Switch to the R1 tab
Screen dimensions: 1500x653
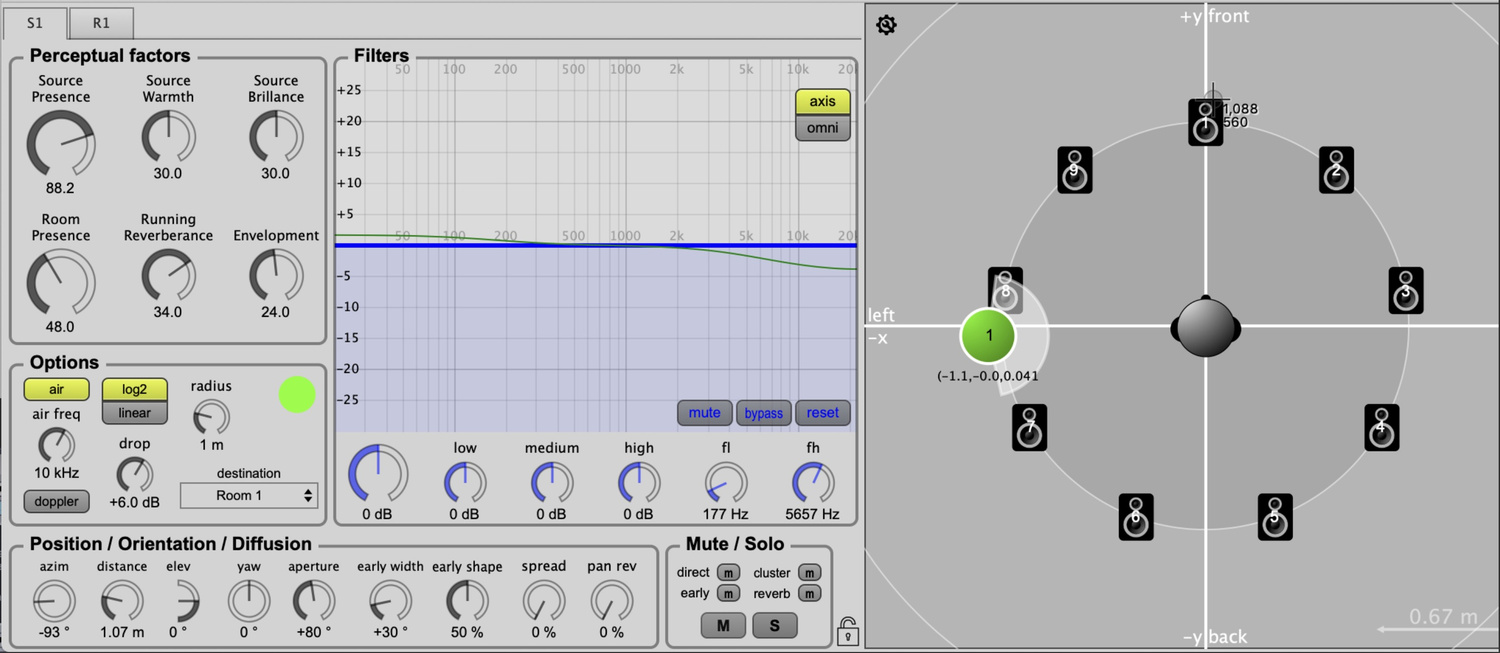101,23
